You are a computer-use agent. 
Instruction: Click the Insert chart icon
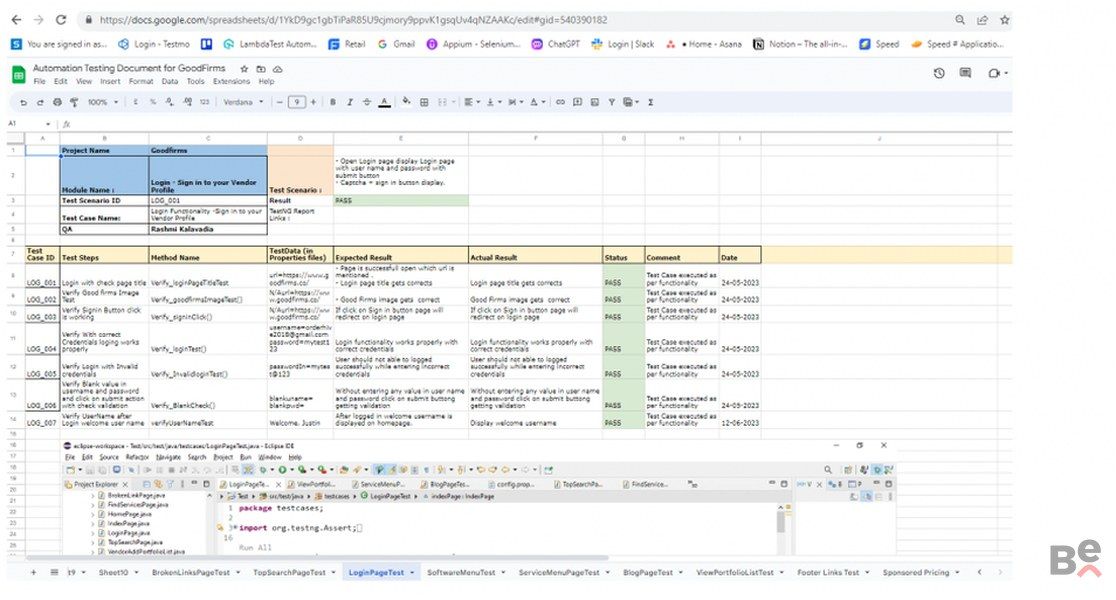[x=595, y=102]
